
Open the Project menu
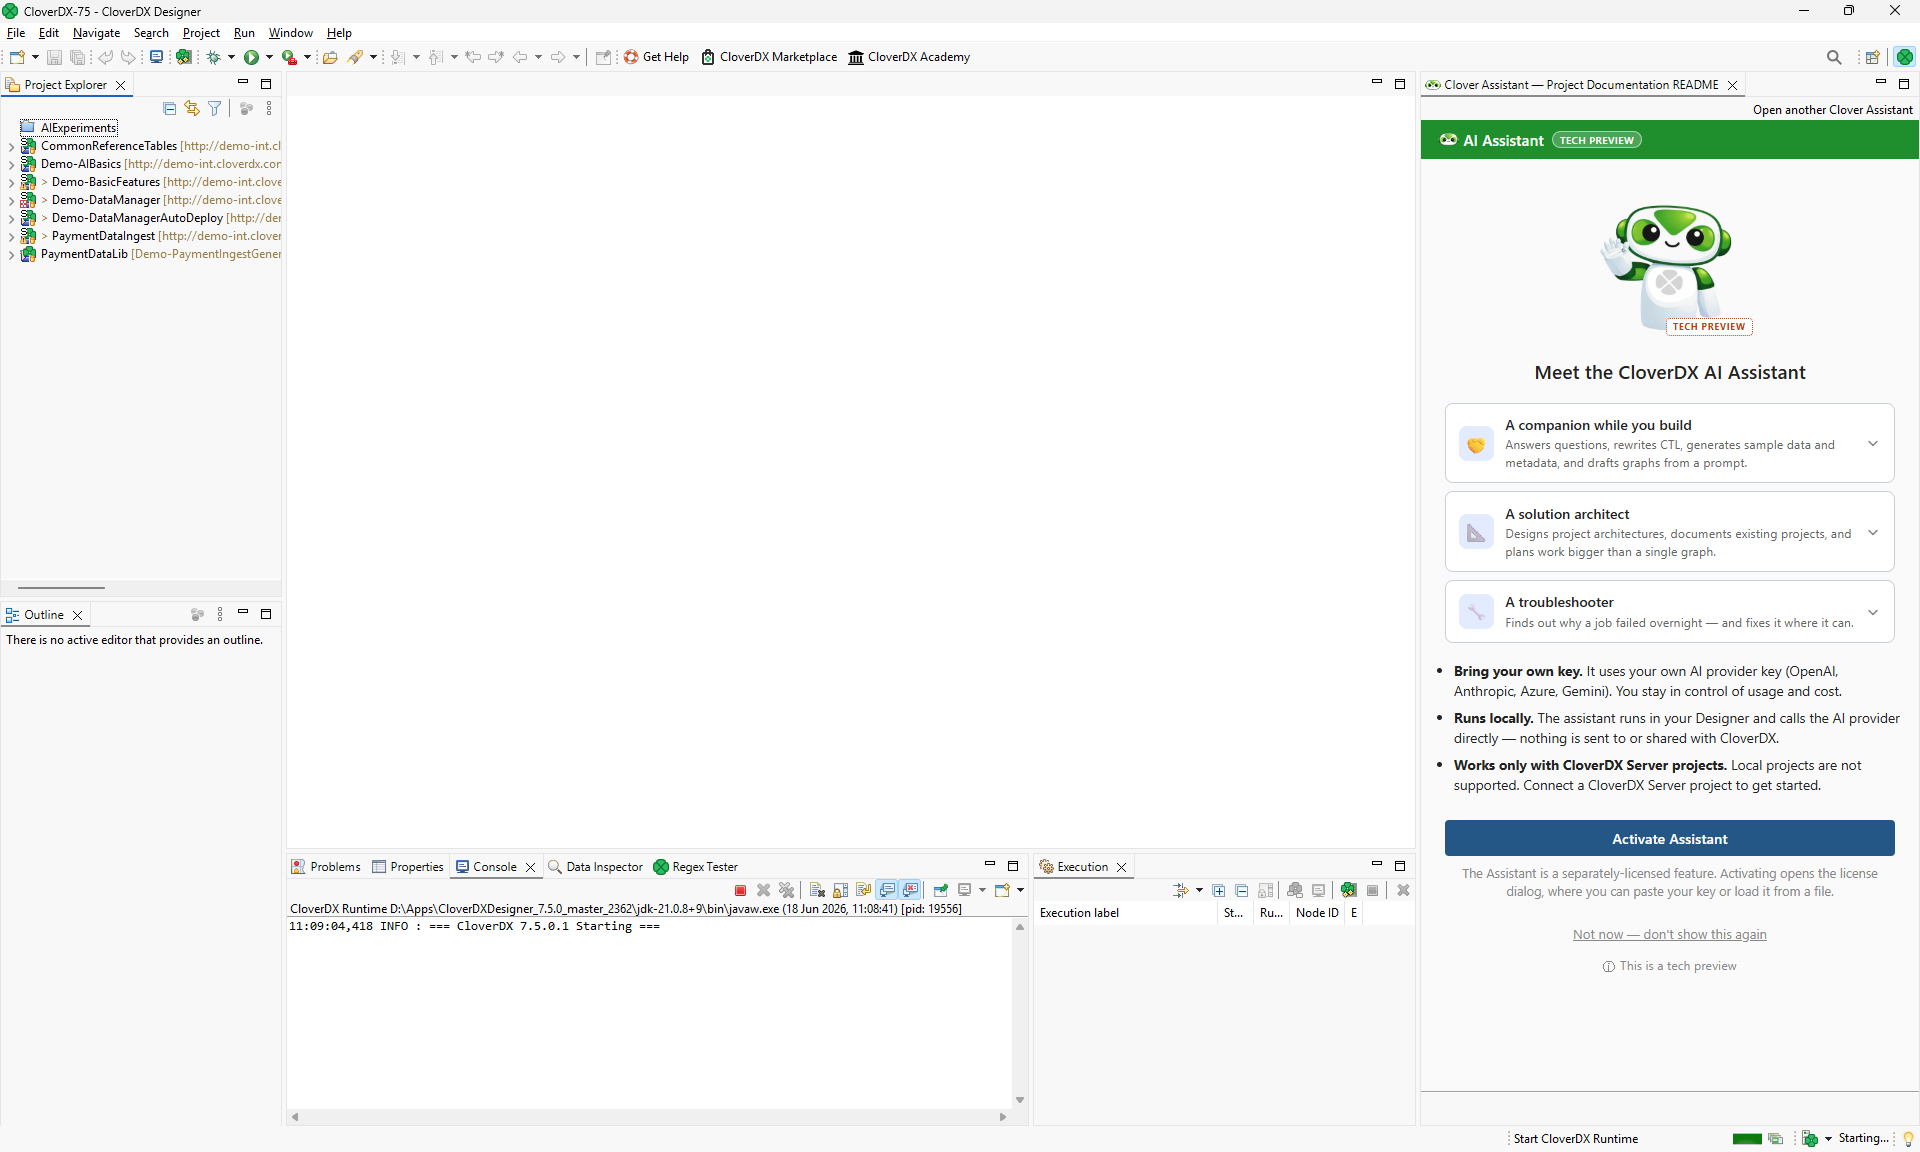click(x=201, y=33)
